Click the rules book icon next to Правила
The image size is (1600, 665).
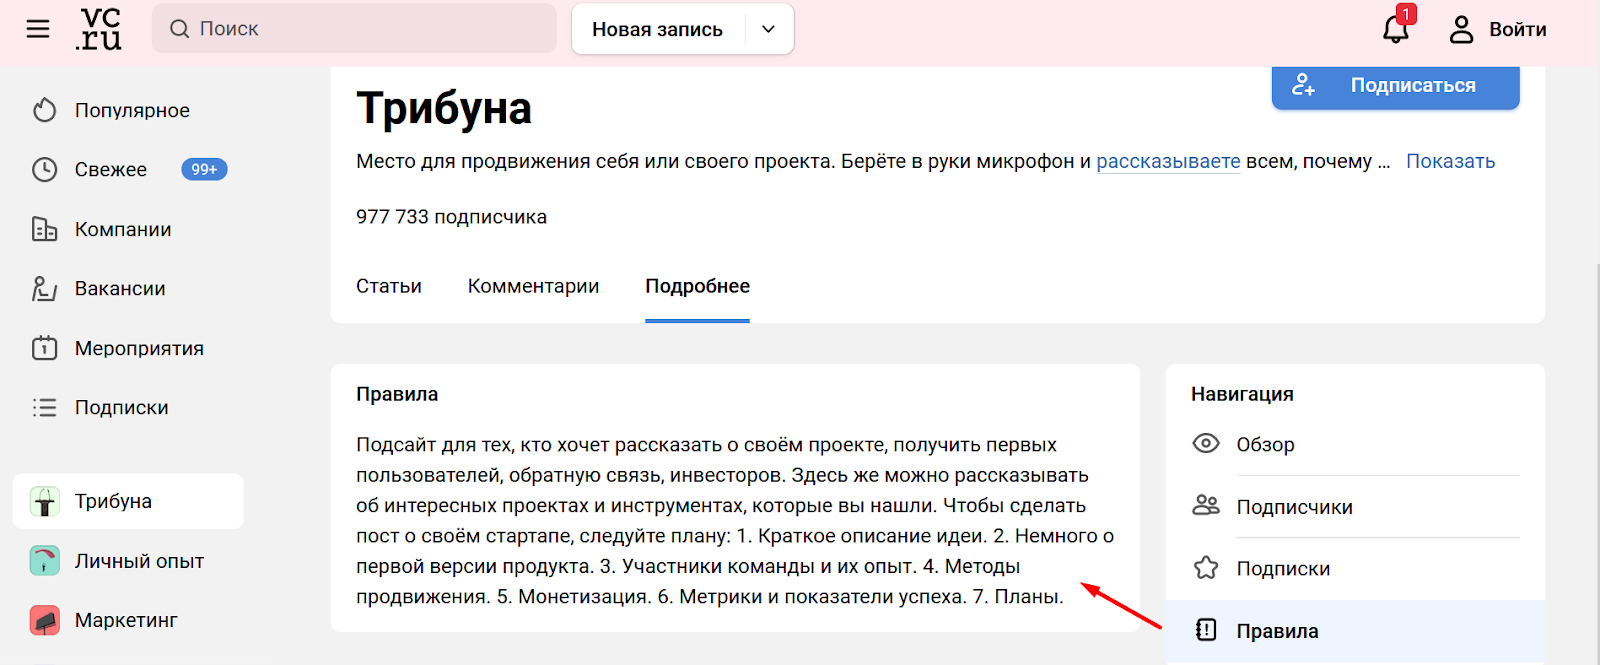pos(1206,630)
